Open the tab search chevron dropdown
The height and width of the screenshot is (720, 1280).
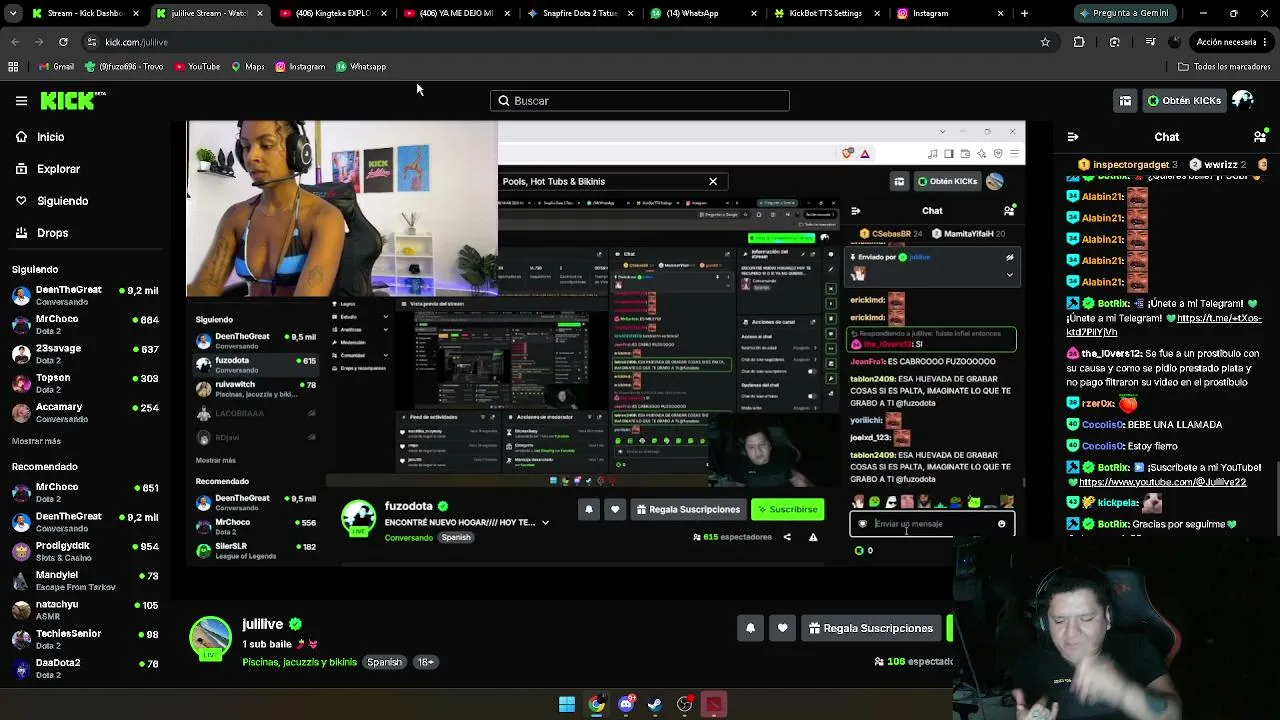click(x=15, y=13)
